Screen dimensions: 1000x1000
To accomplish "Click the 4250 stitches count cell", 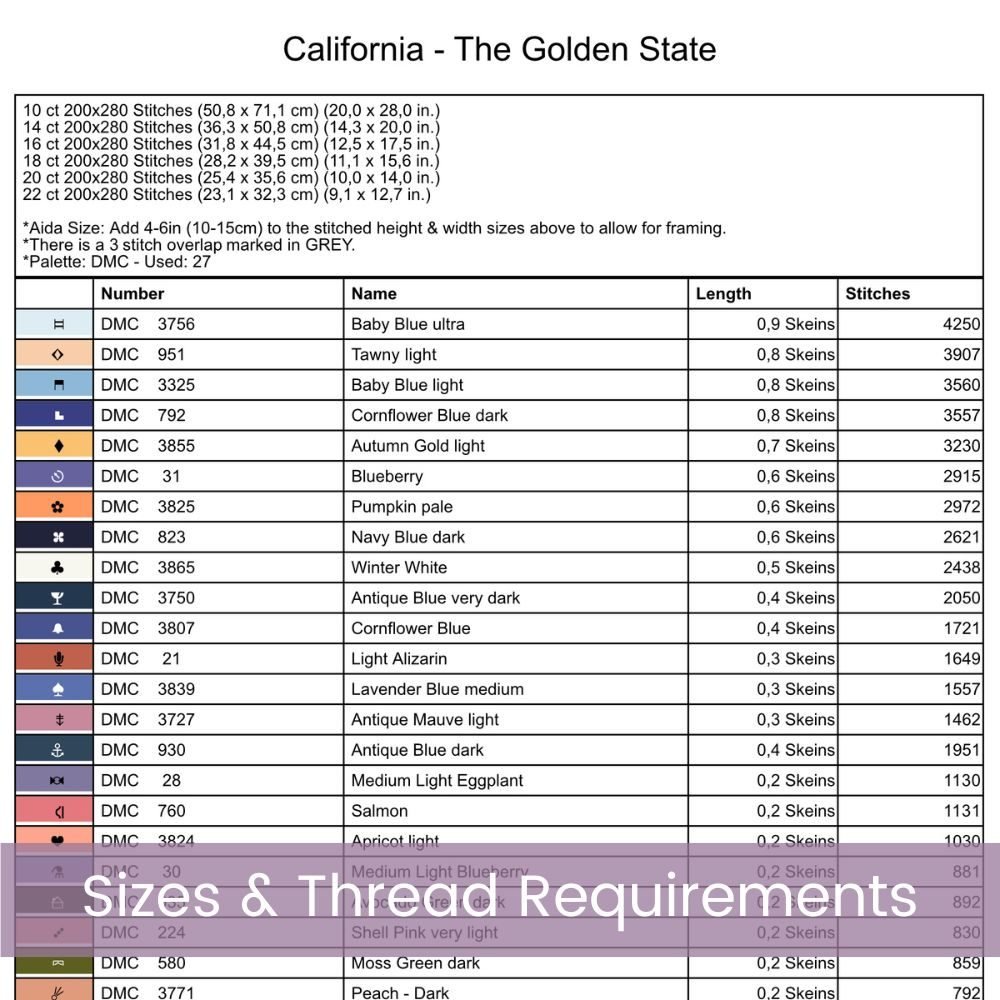I will [x=961, y=324].
